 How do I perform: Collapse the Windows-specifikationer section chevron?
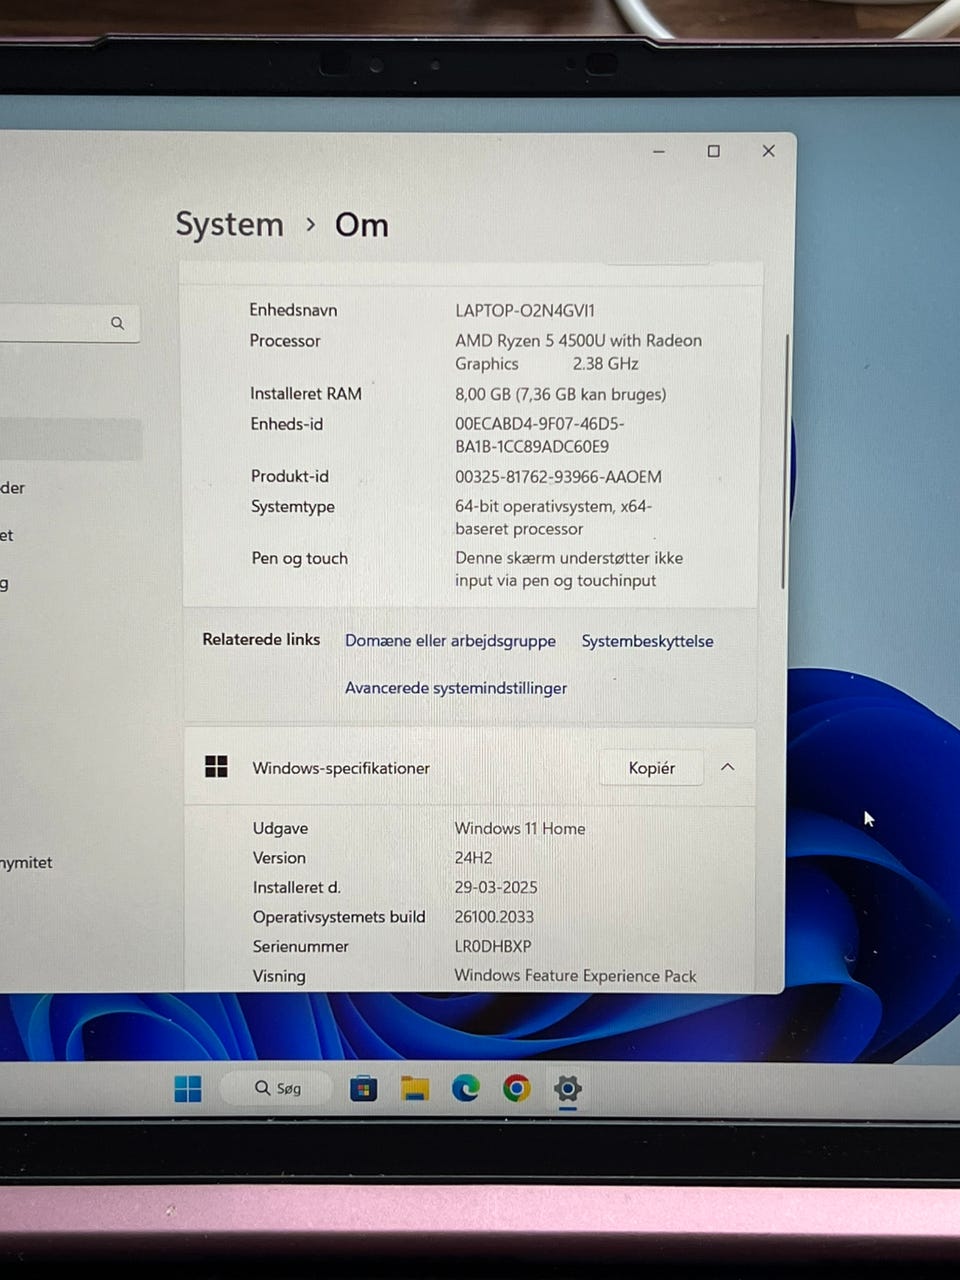728,767
